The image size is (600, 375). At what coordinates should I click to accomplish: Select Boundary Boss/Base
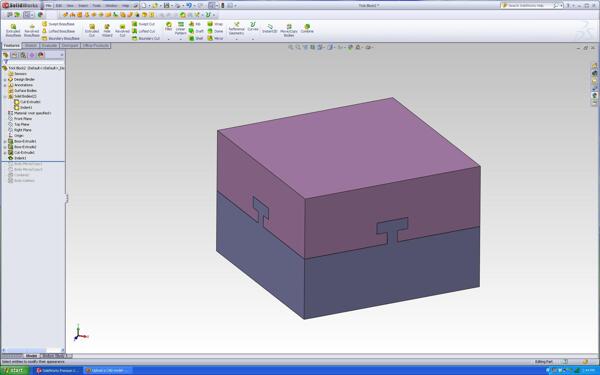[60, 38]
